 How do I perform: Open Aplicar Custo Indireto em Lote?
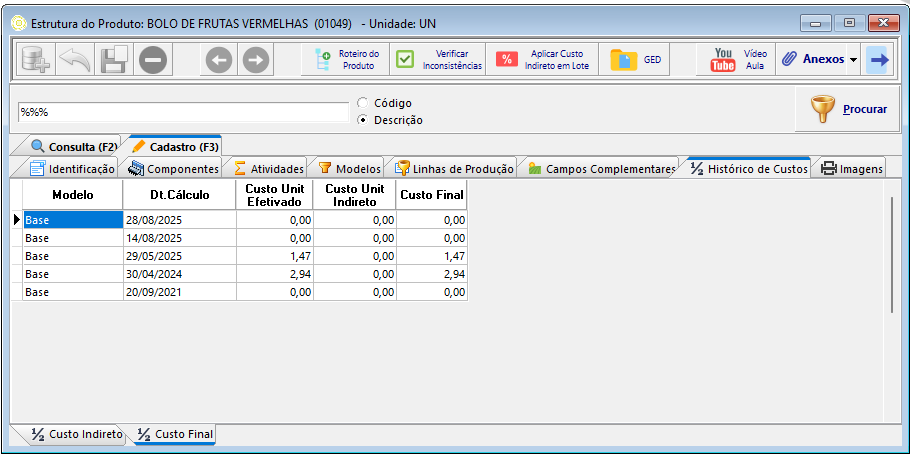543,60
